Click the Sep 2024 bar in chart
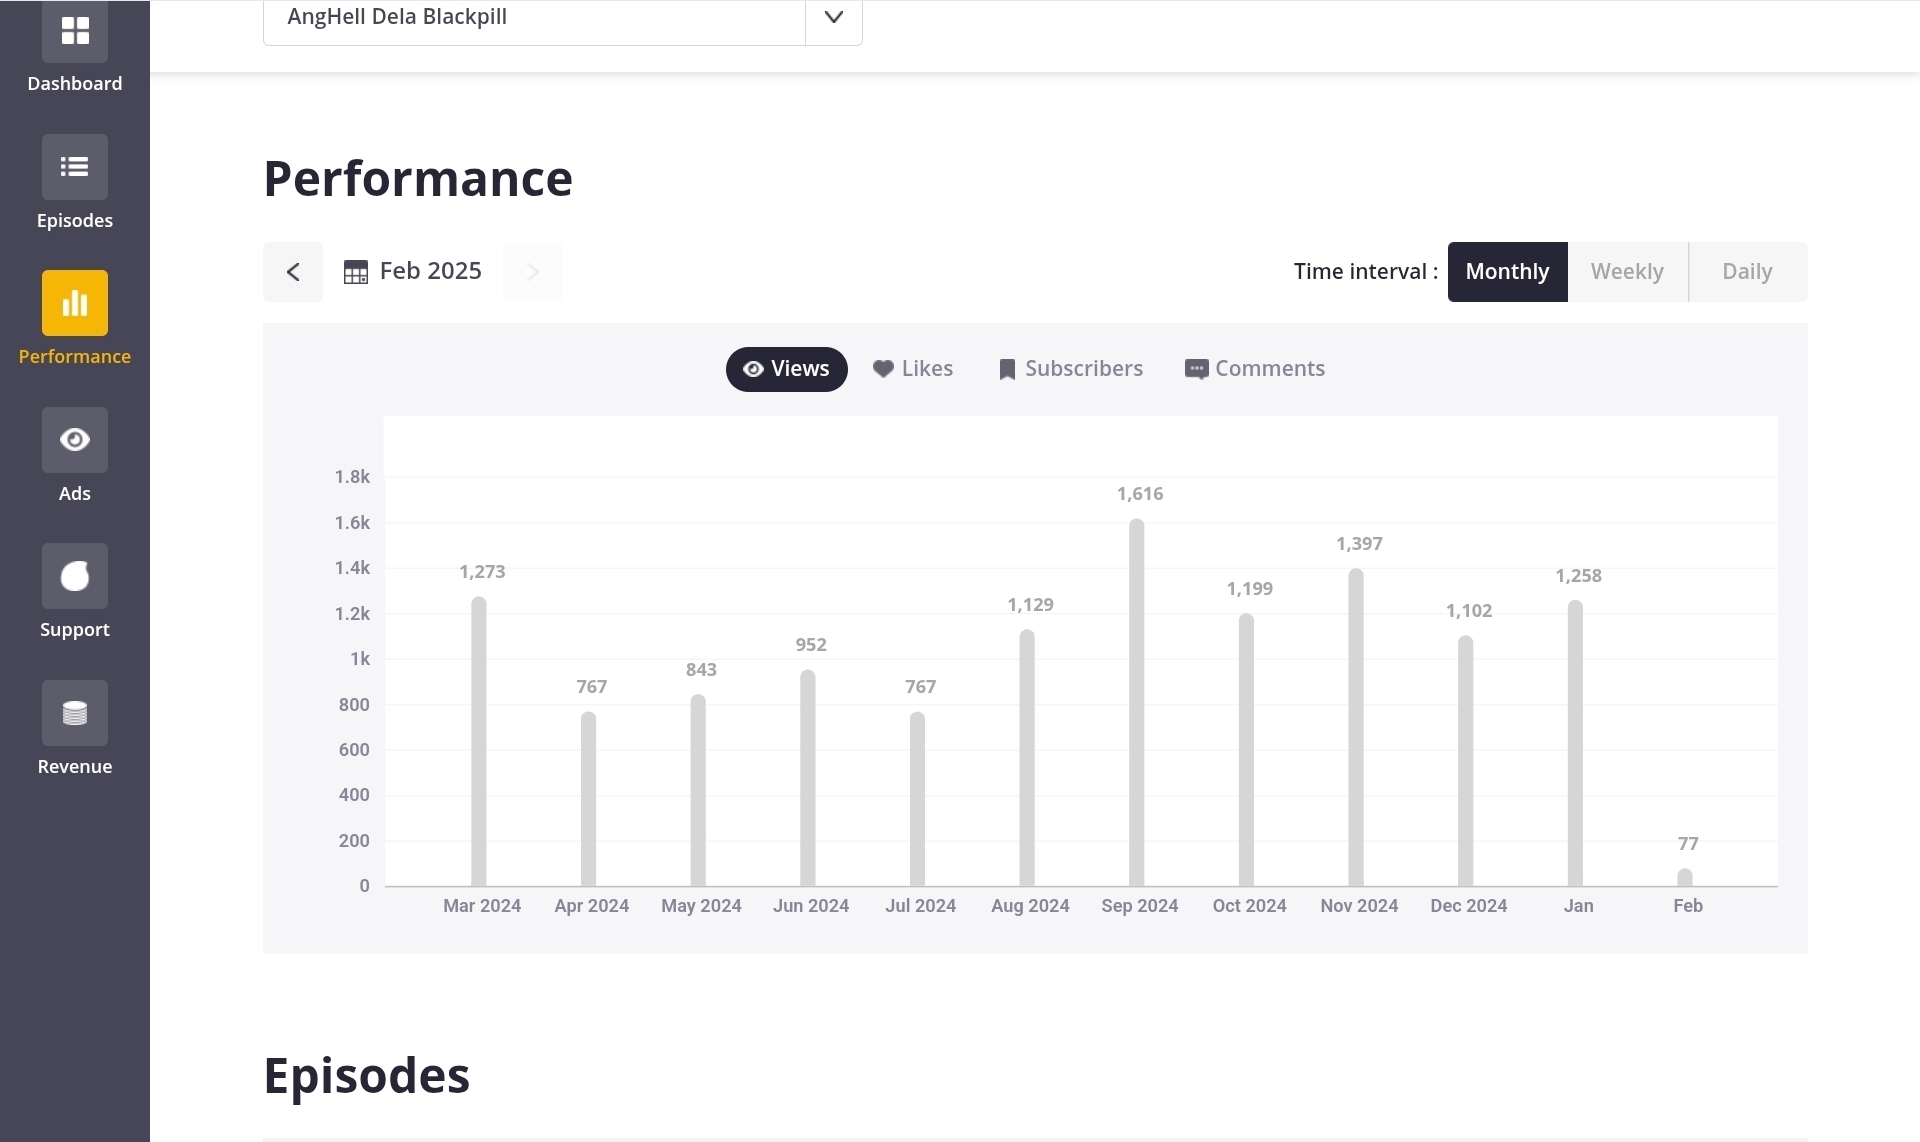 [x=1137, y=702]
